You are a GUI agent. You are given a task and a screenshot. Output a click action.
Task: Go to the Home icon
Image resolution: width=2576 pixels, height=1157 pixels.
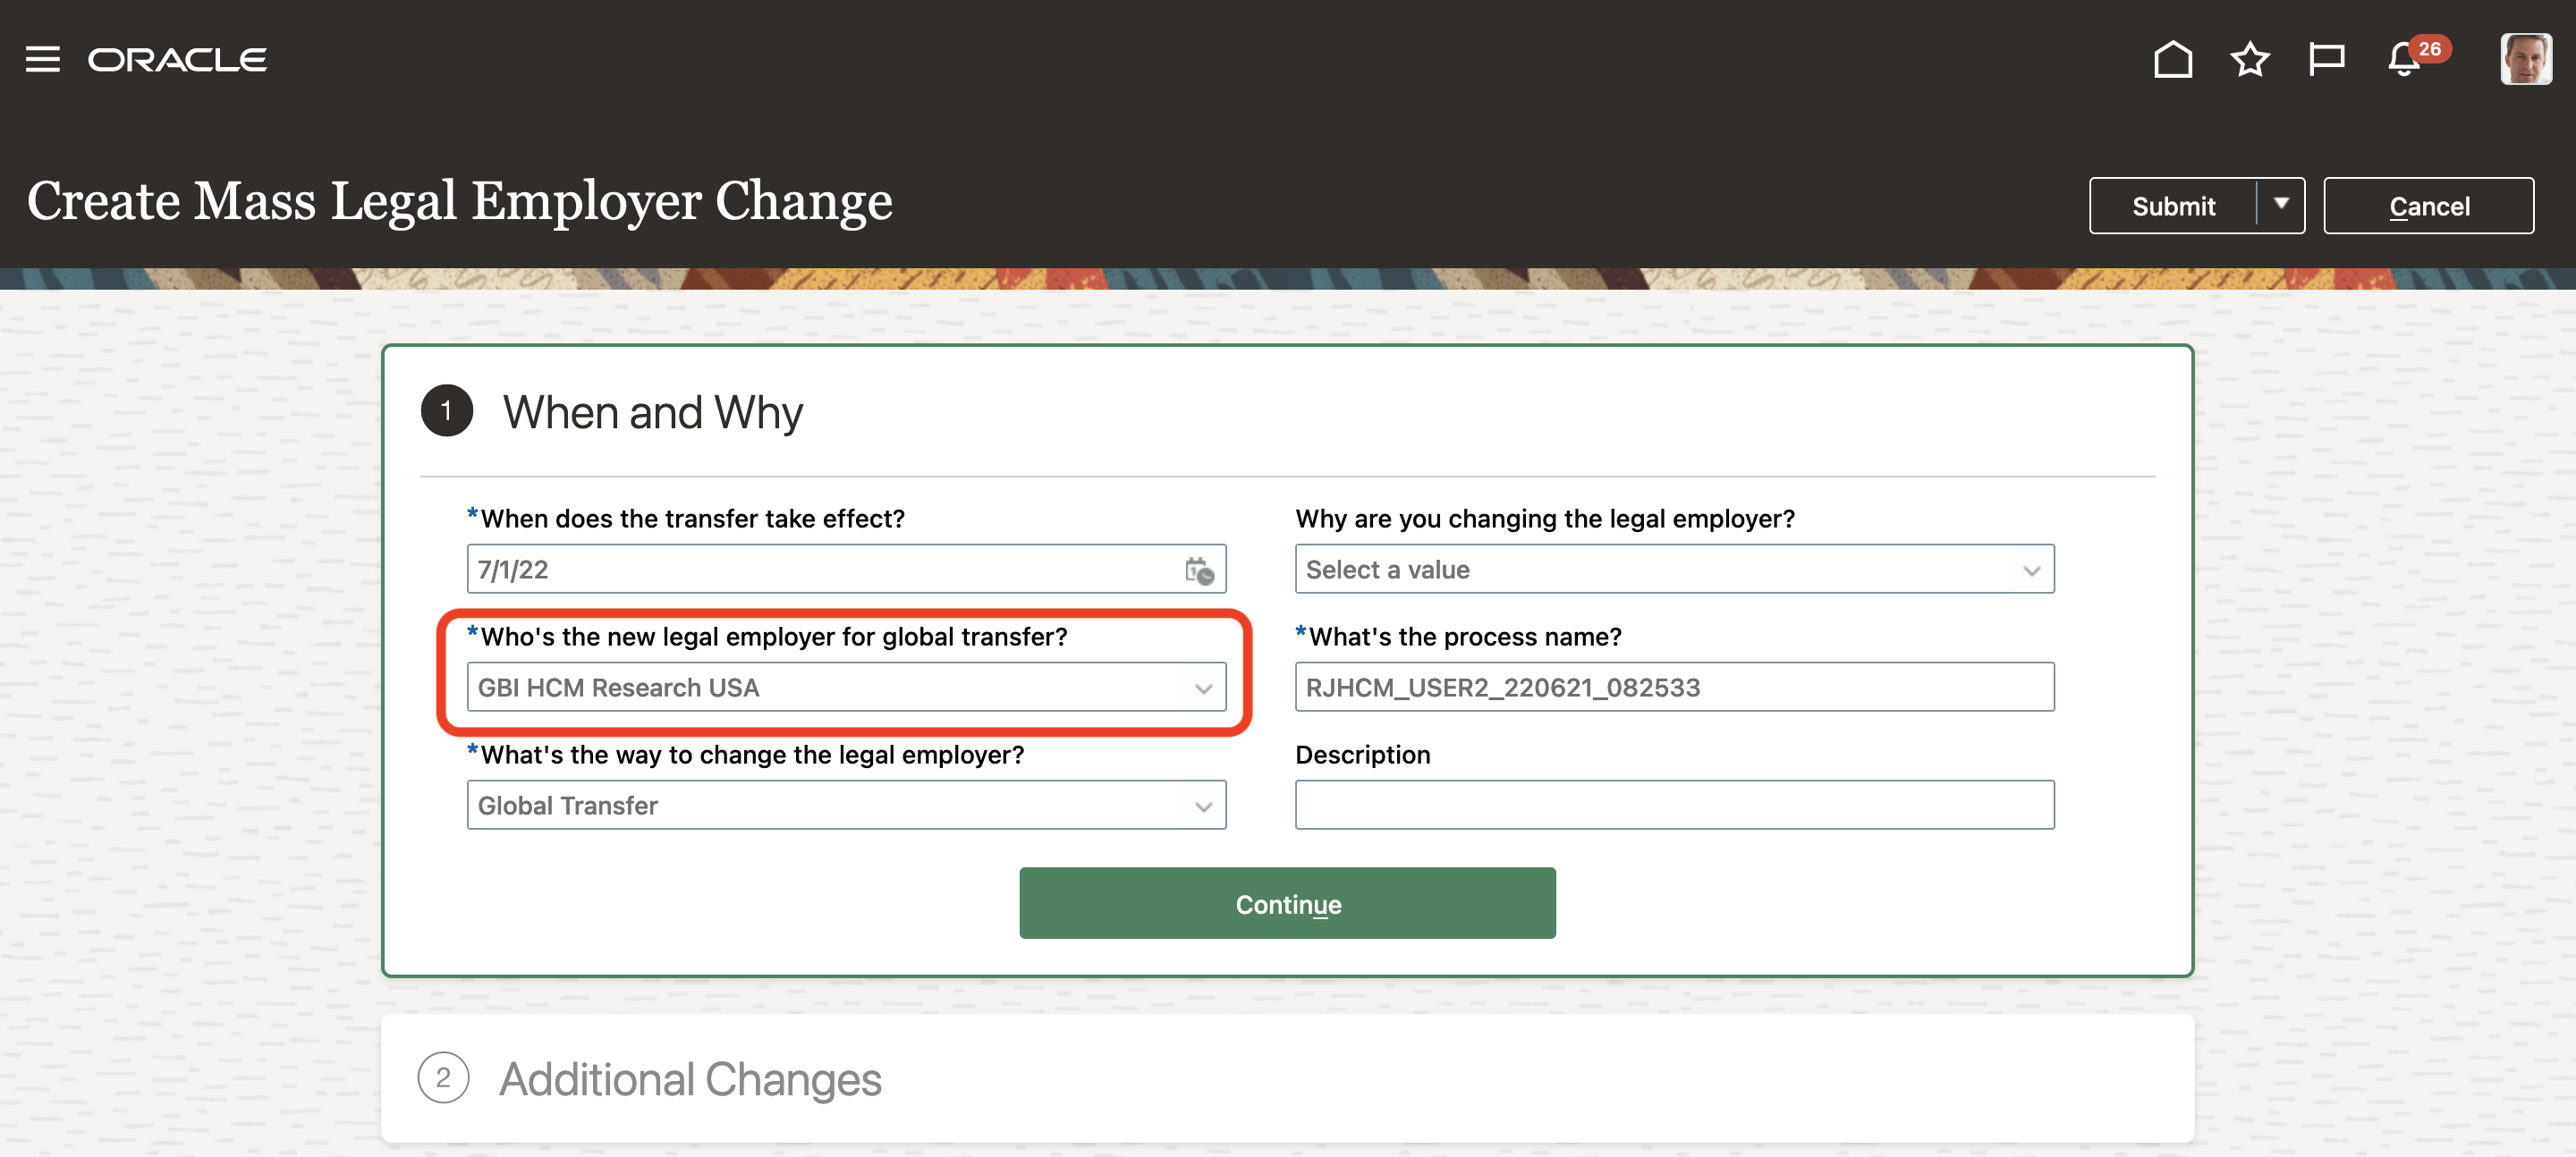[x=2172, y=60]
